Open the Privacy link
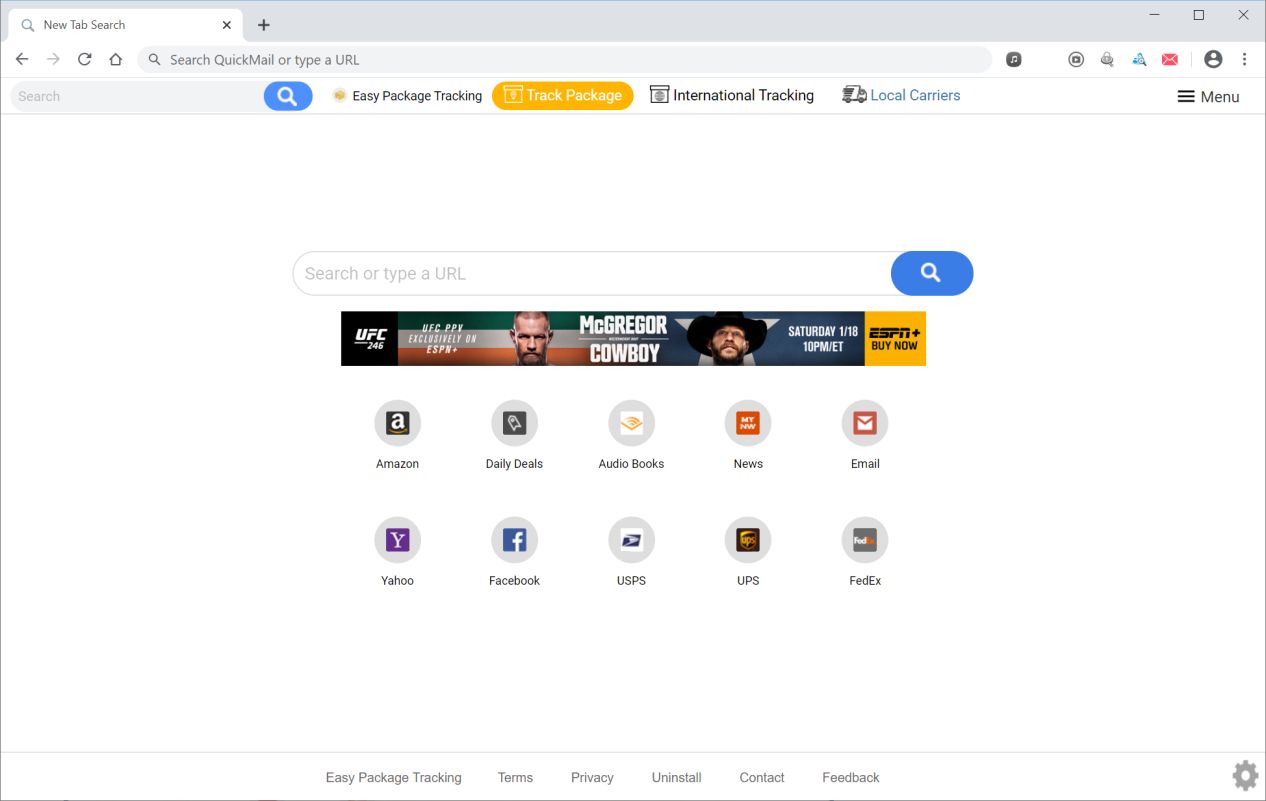 pos(592,777)
